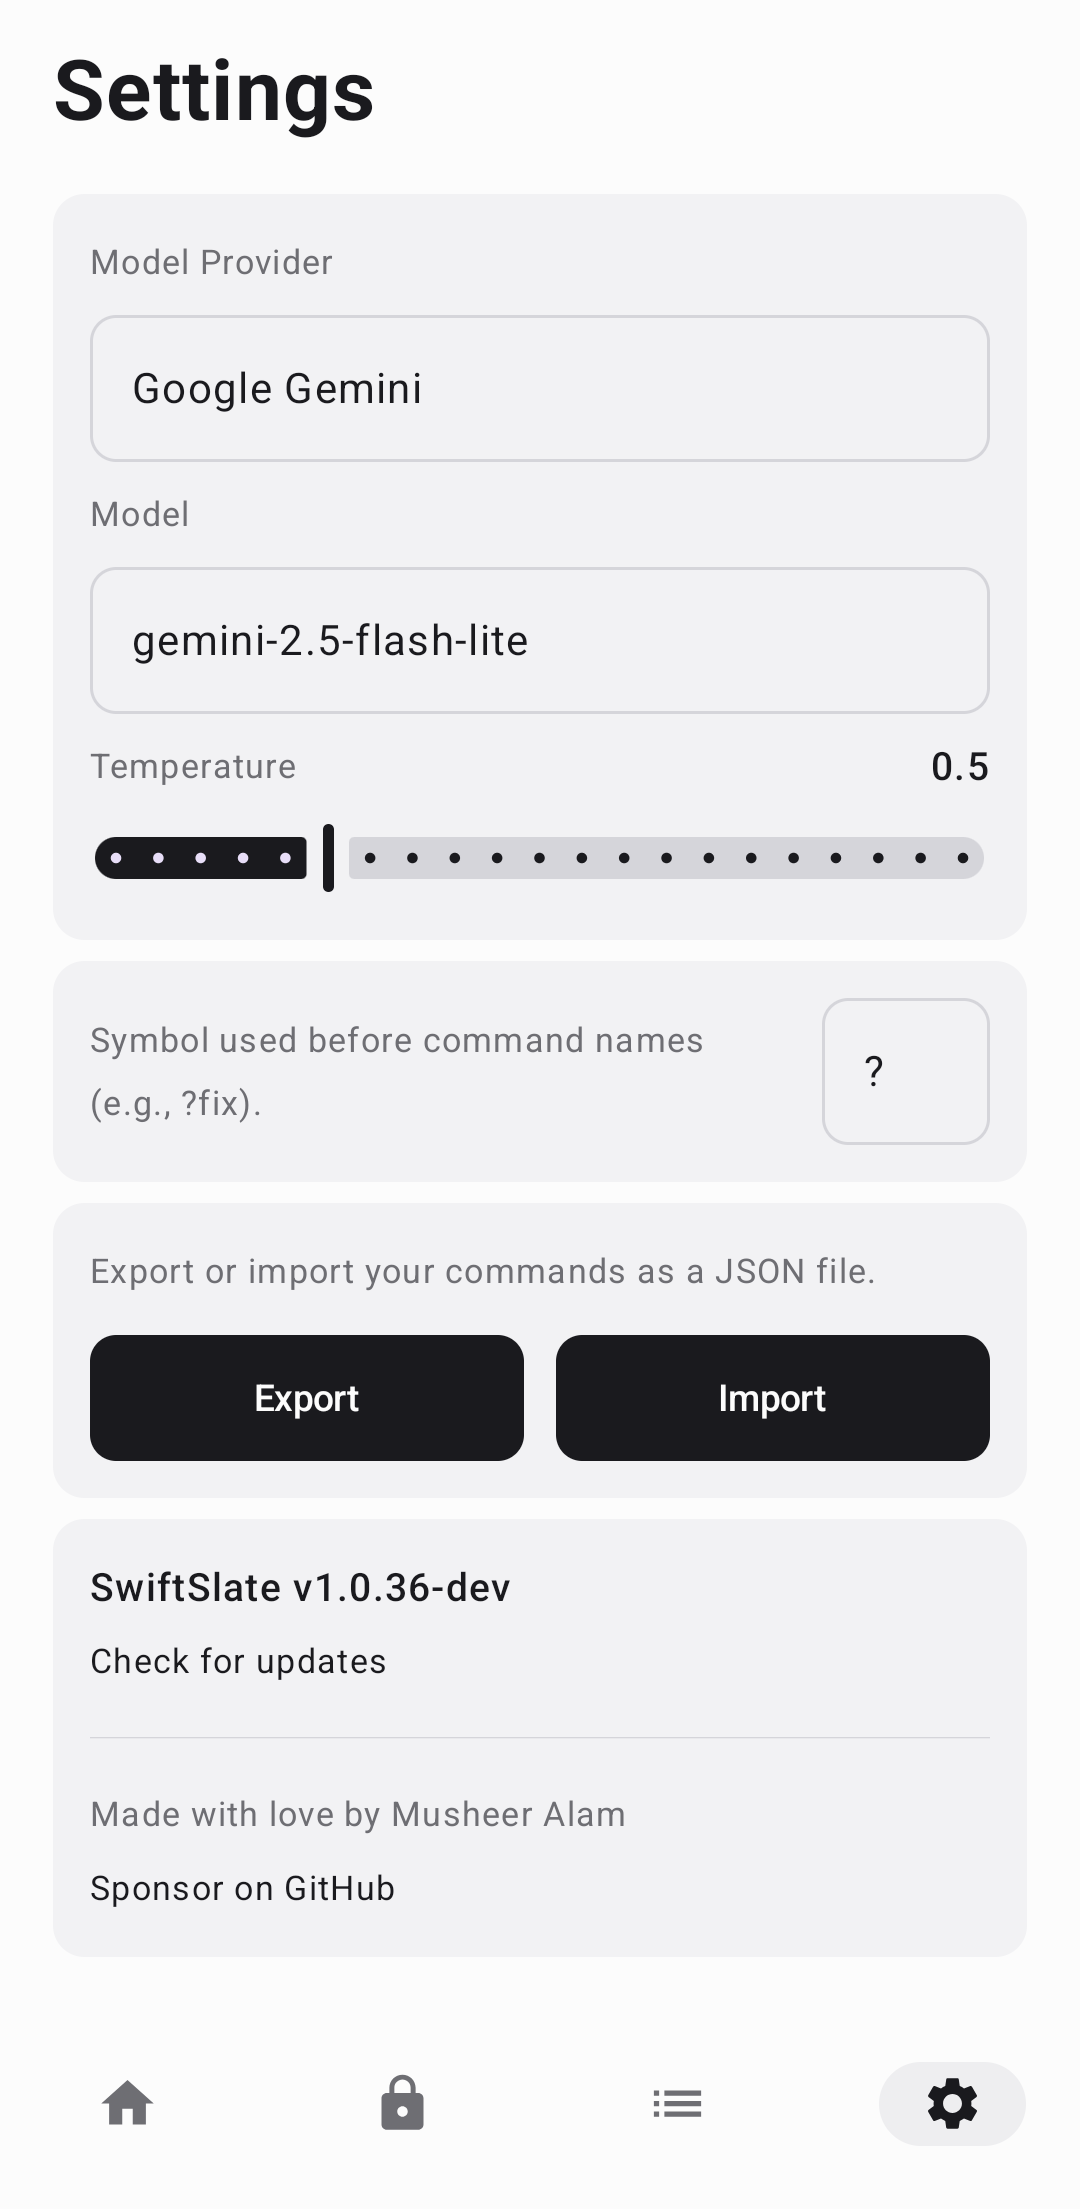Screen dimensions: 1080x2209
Task: Change the model from gemini-2.5-flash-lite
Action: [x=540, y=640]
